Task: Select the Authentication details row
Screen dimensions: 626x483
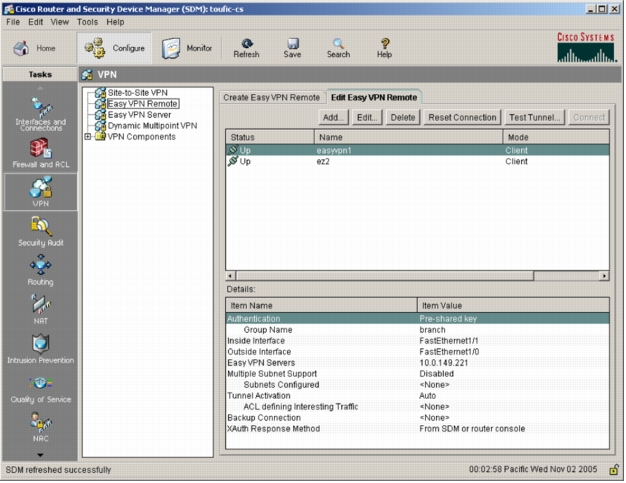Action: click(417, 319)
